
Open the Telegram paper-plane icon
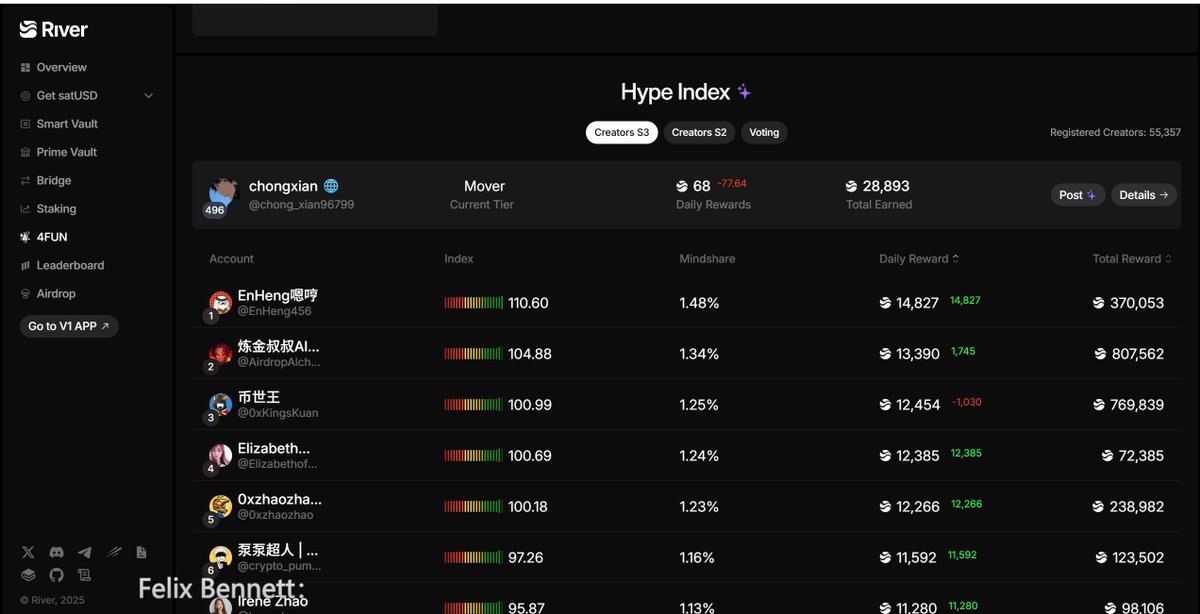85,552
